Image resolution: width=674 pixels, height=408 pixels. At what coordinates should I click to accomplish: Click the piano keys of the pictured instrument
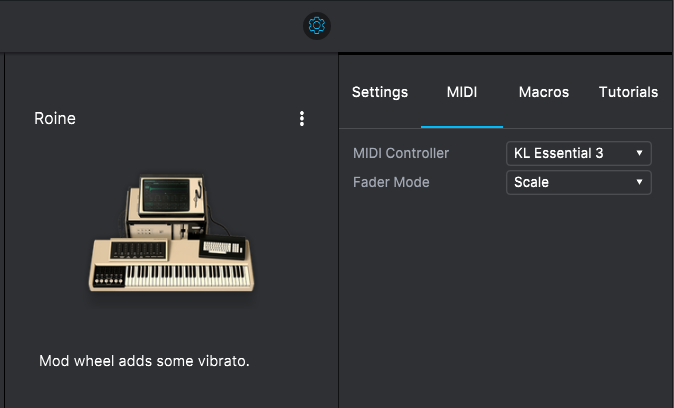coord(188,276)
